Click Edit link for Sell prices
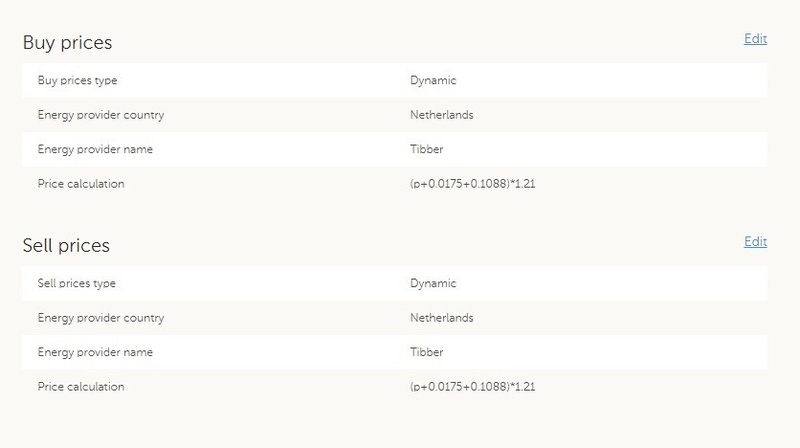The image size is (800, 448). pyautogui.click(x=755, y=242)
